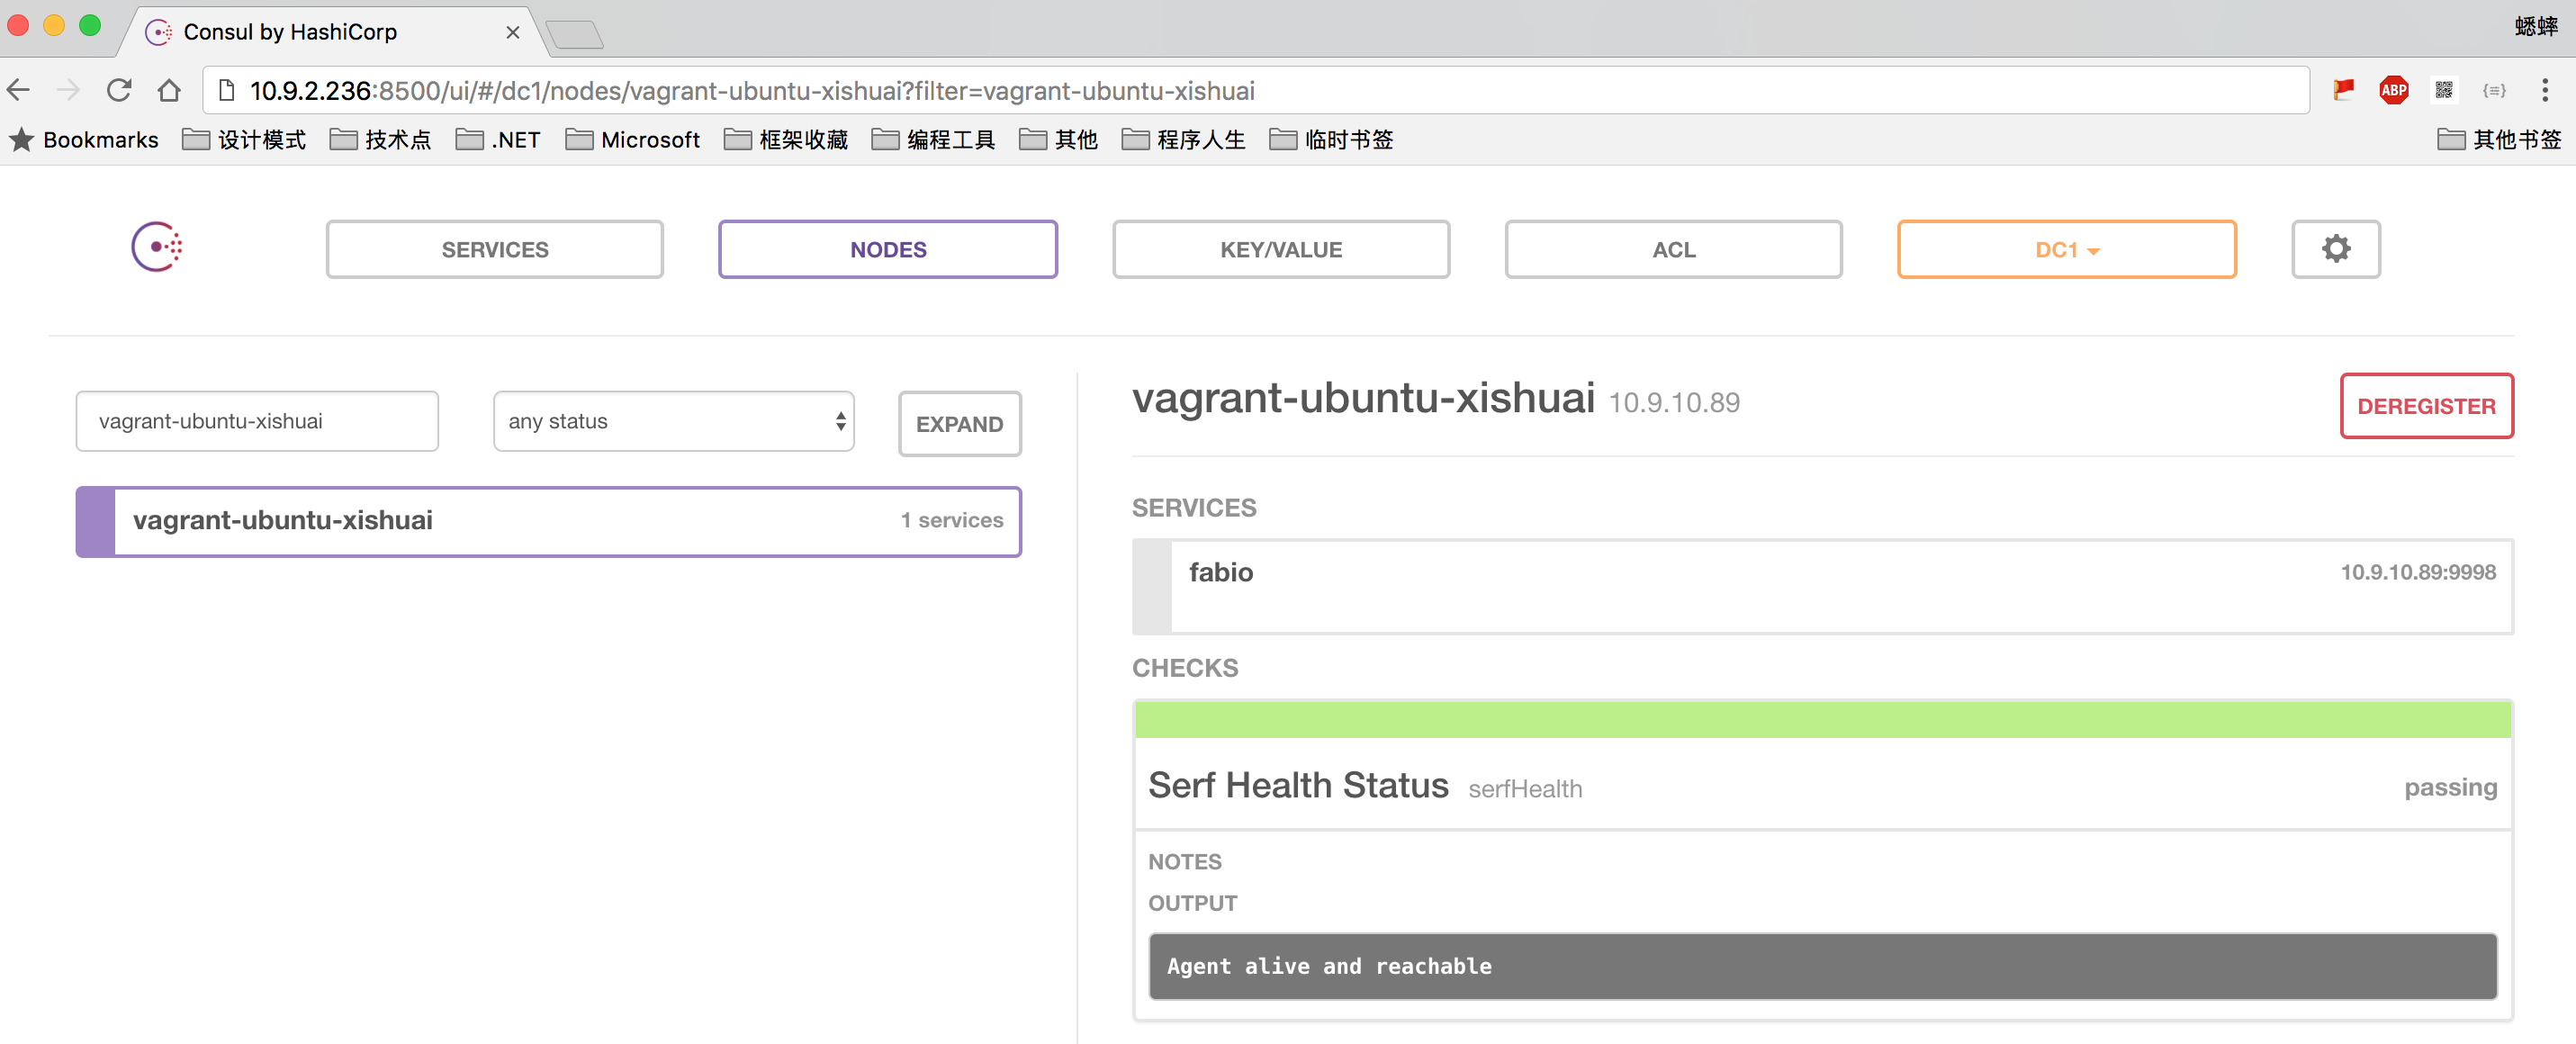Open the settings gear button
Viewport: 2576px width, 1044px height.
(x=2335, y=249)
